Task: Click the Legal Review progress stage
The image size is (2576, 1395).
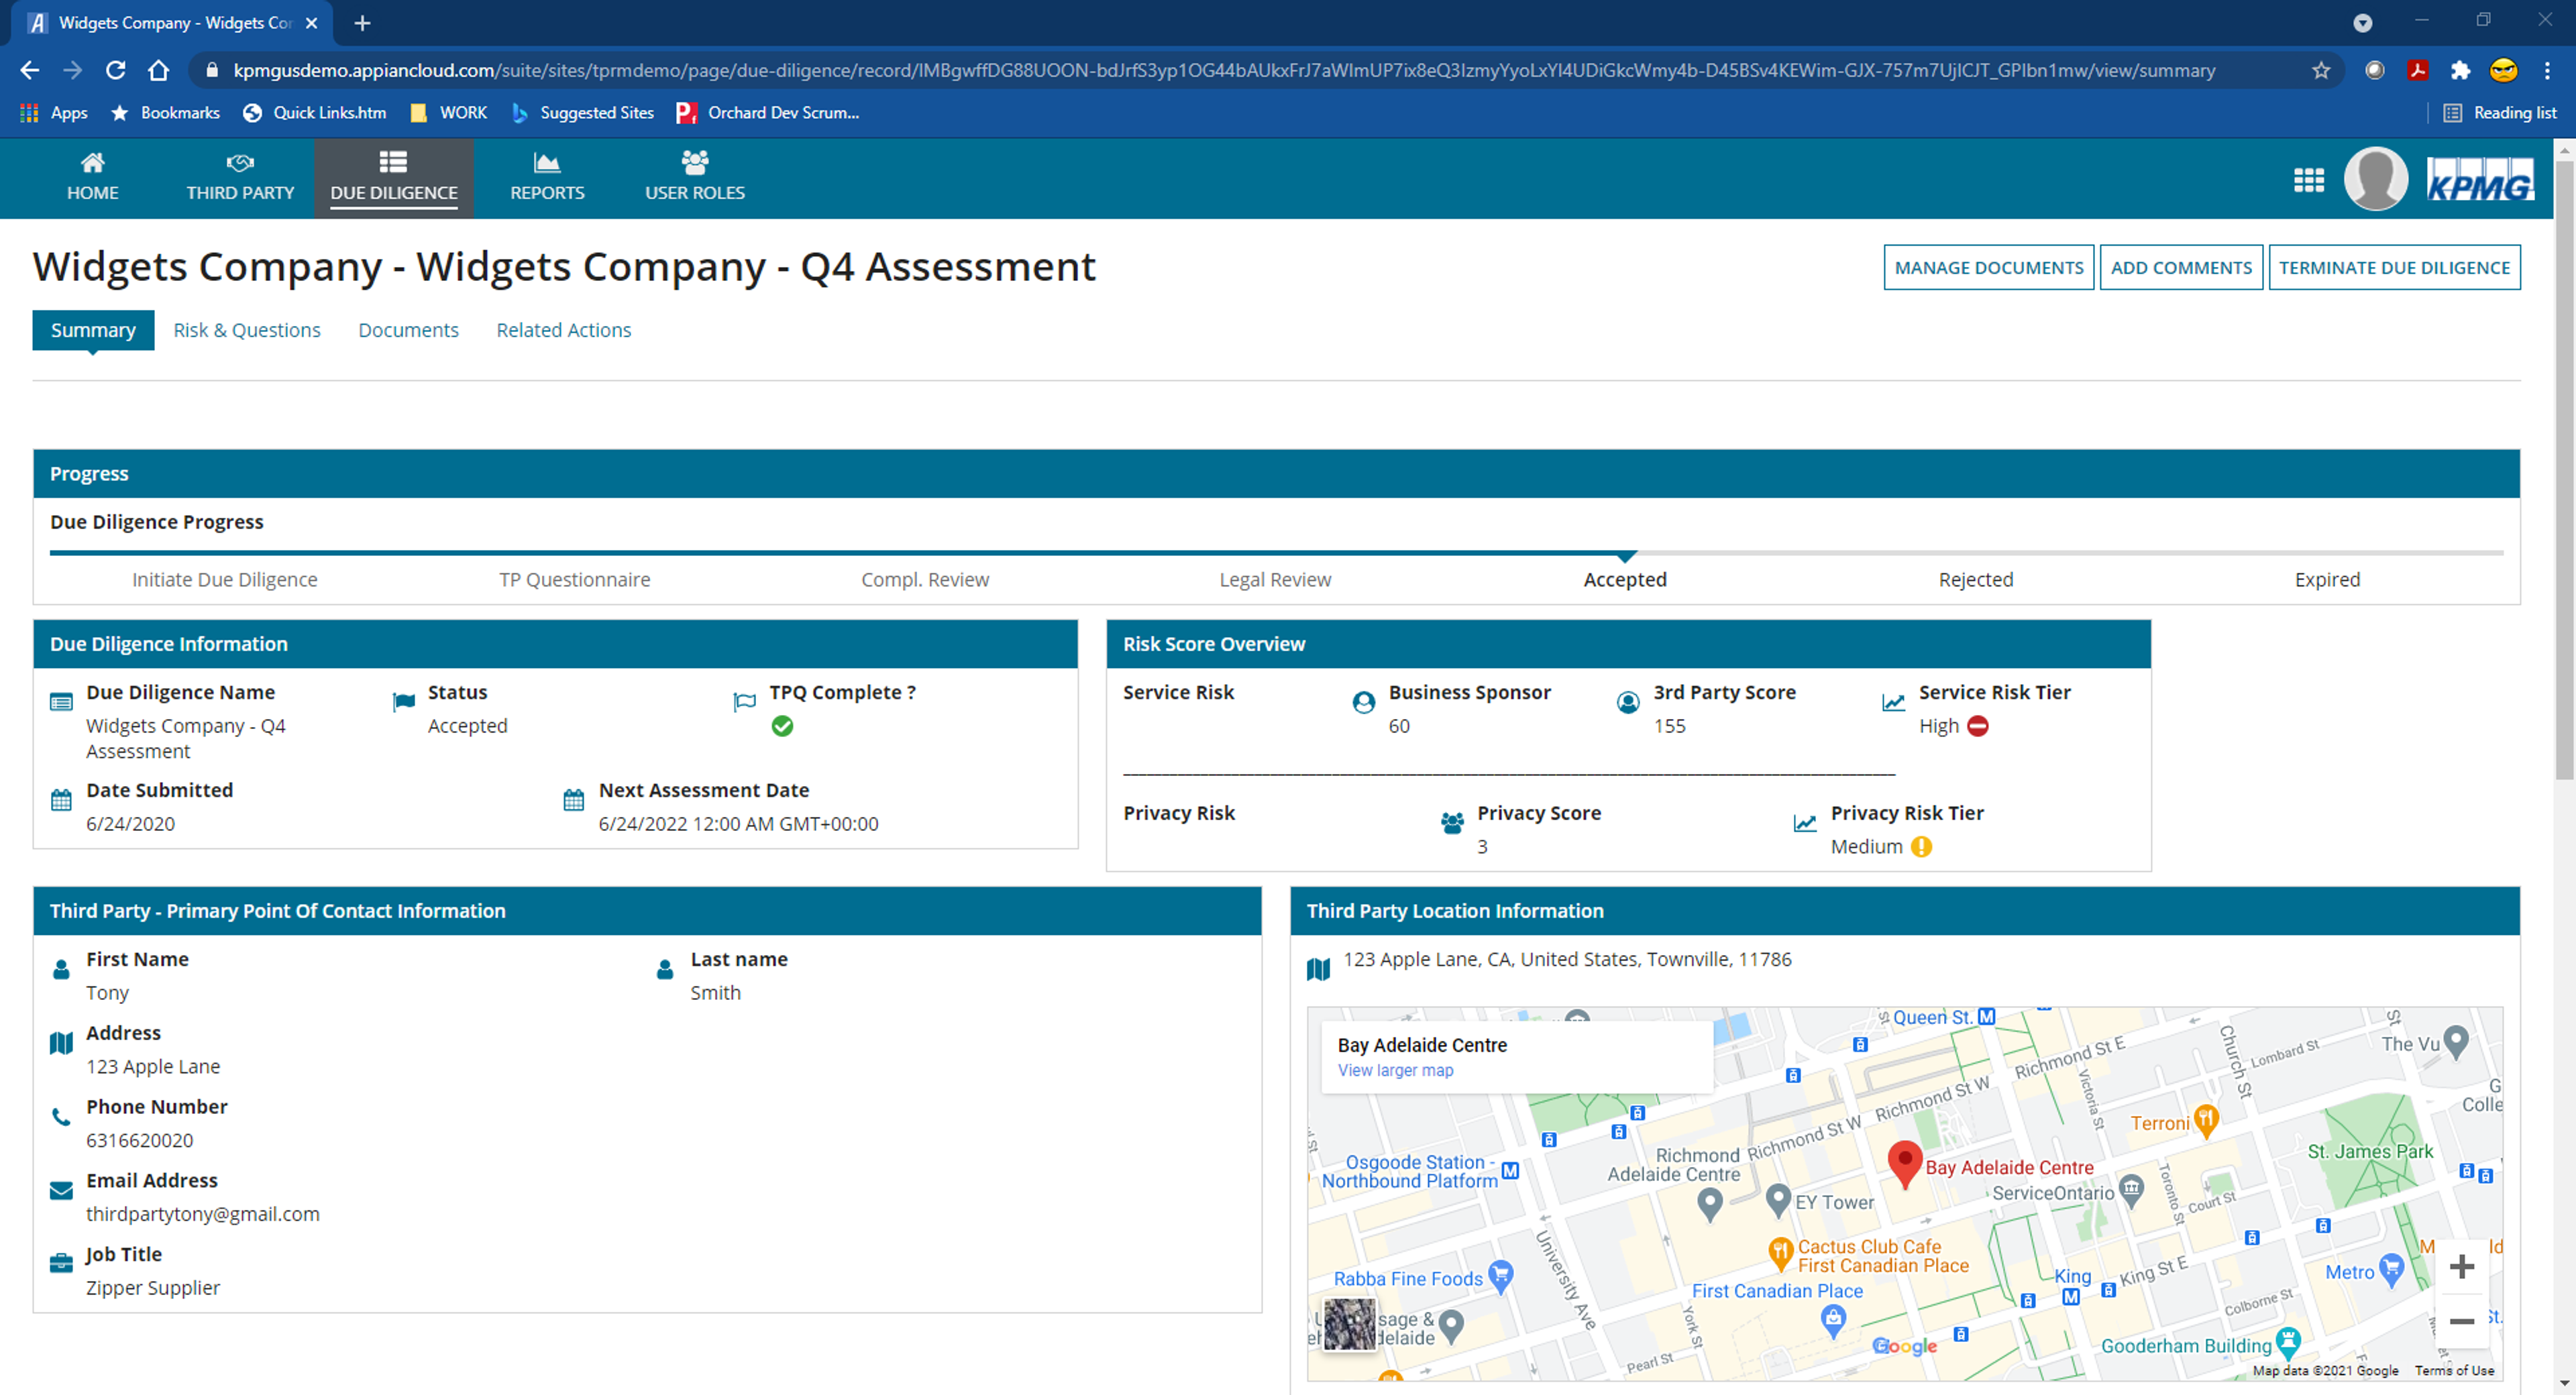Action: [x=1275, y=580]
